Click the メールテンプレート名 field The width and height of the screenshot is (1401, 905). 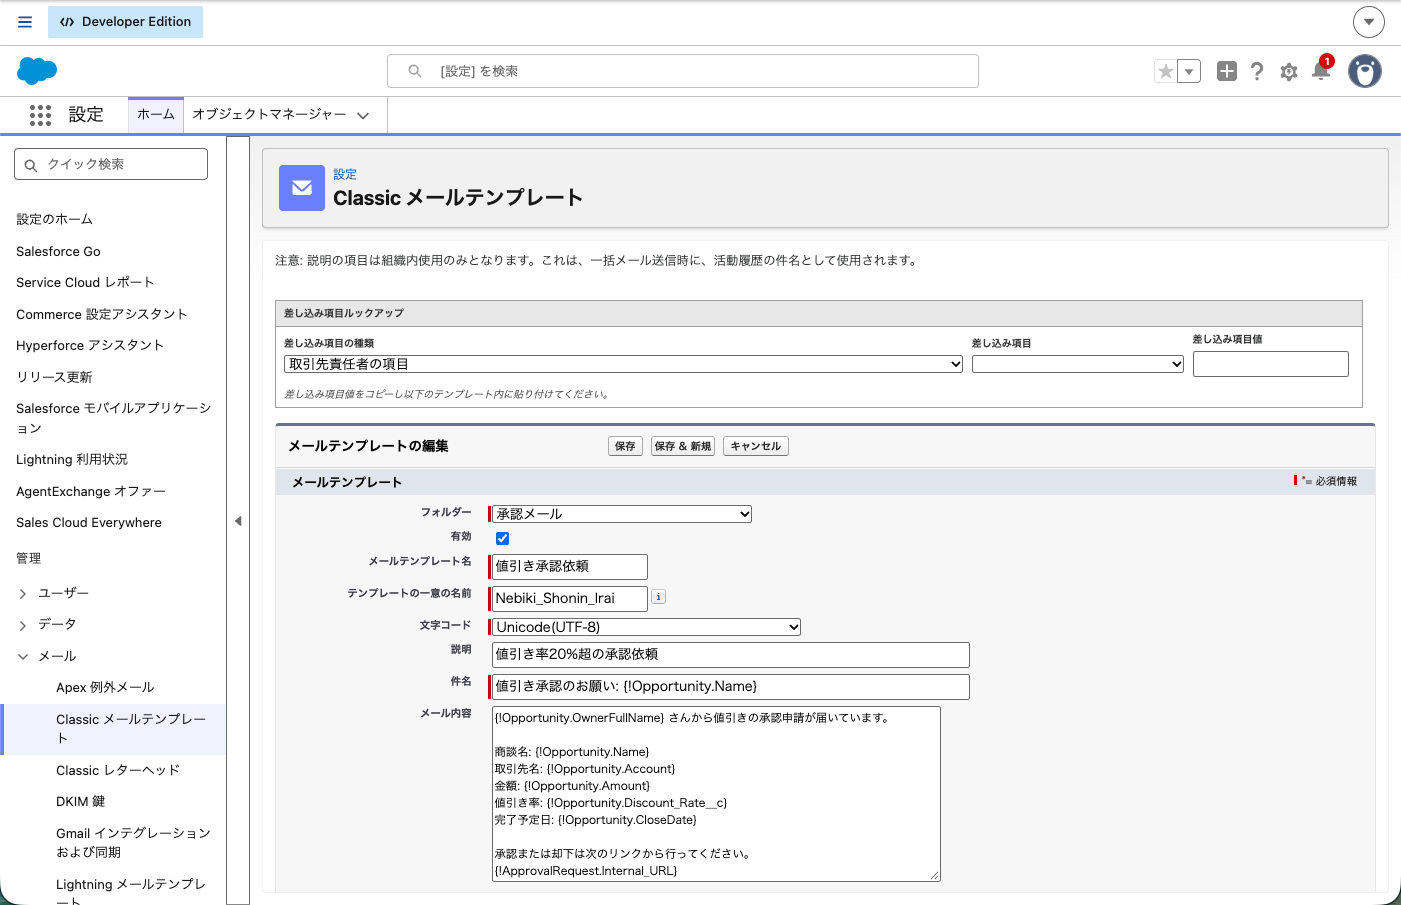pyautogui.click(x=570, y=567)
